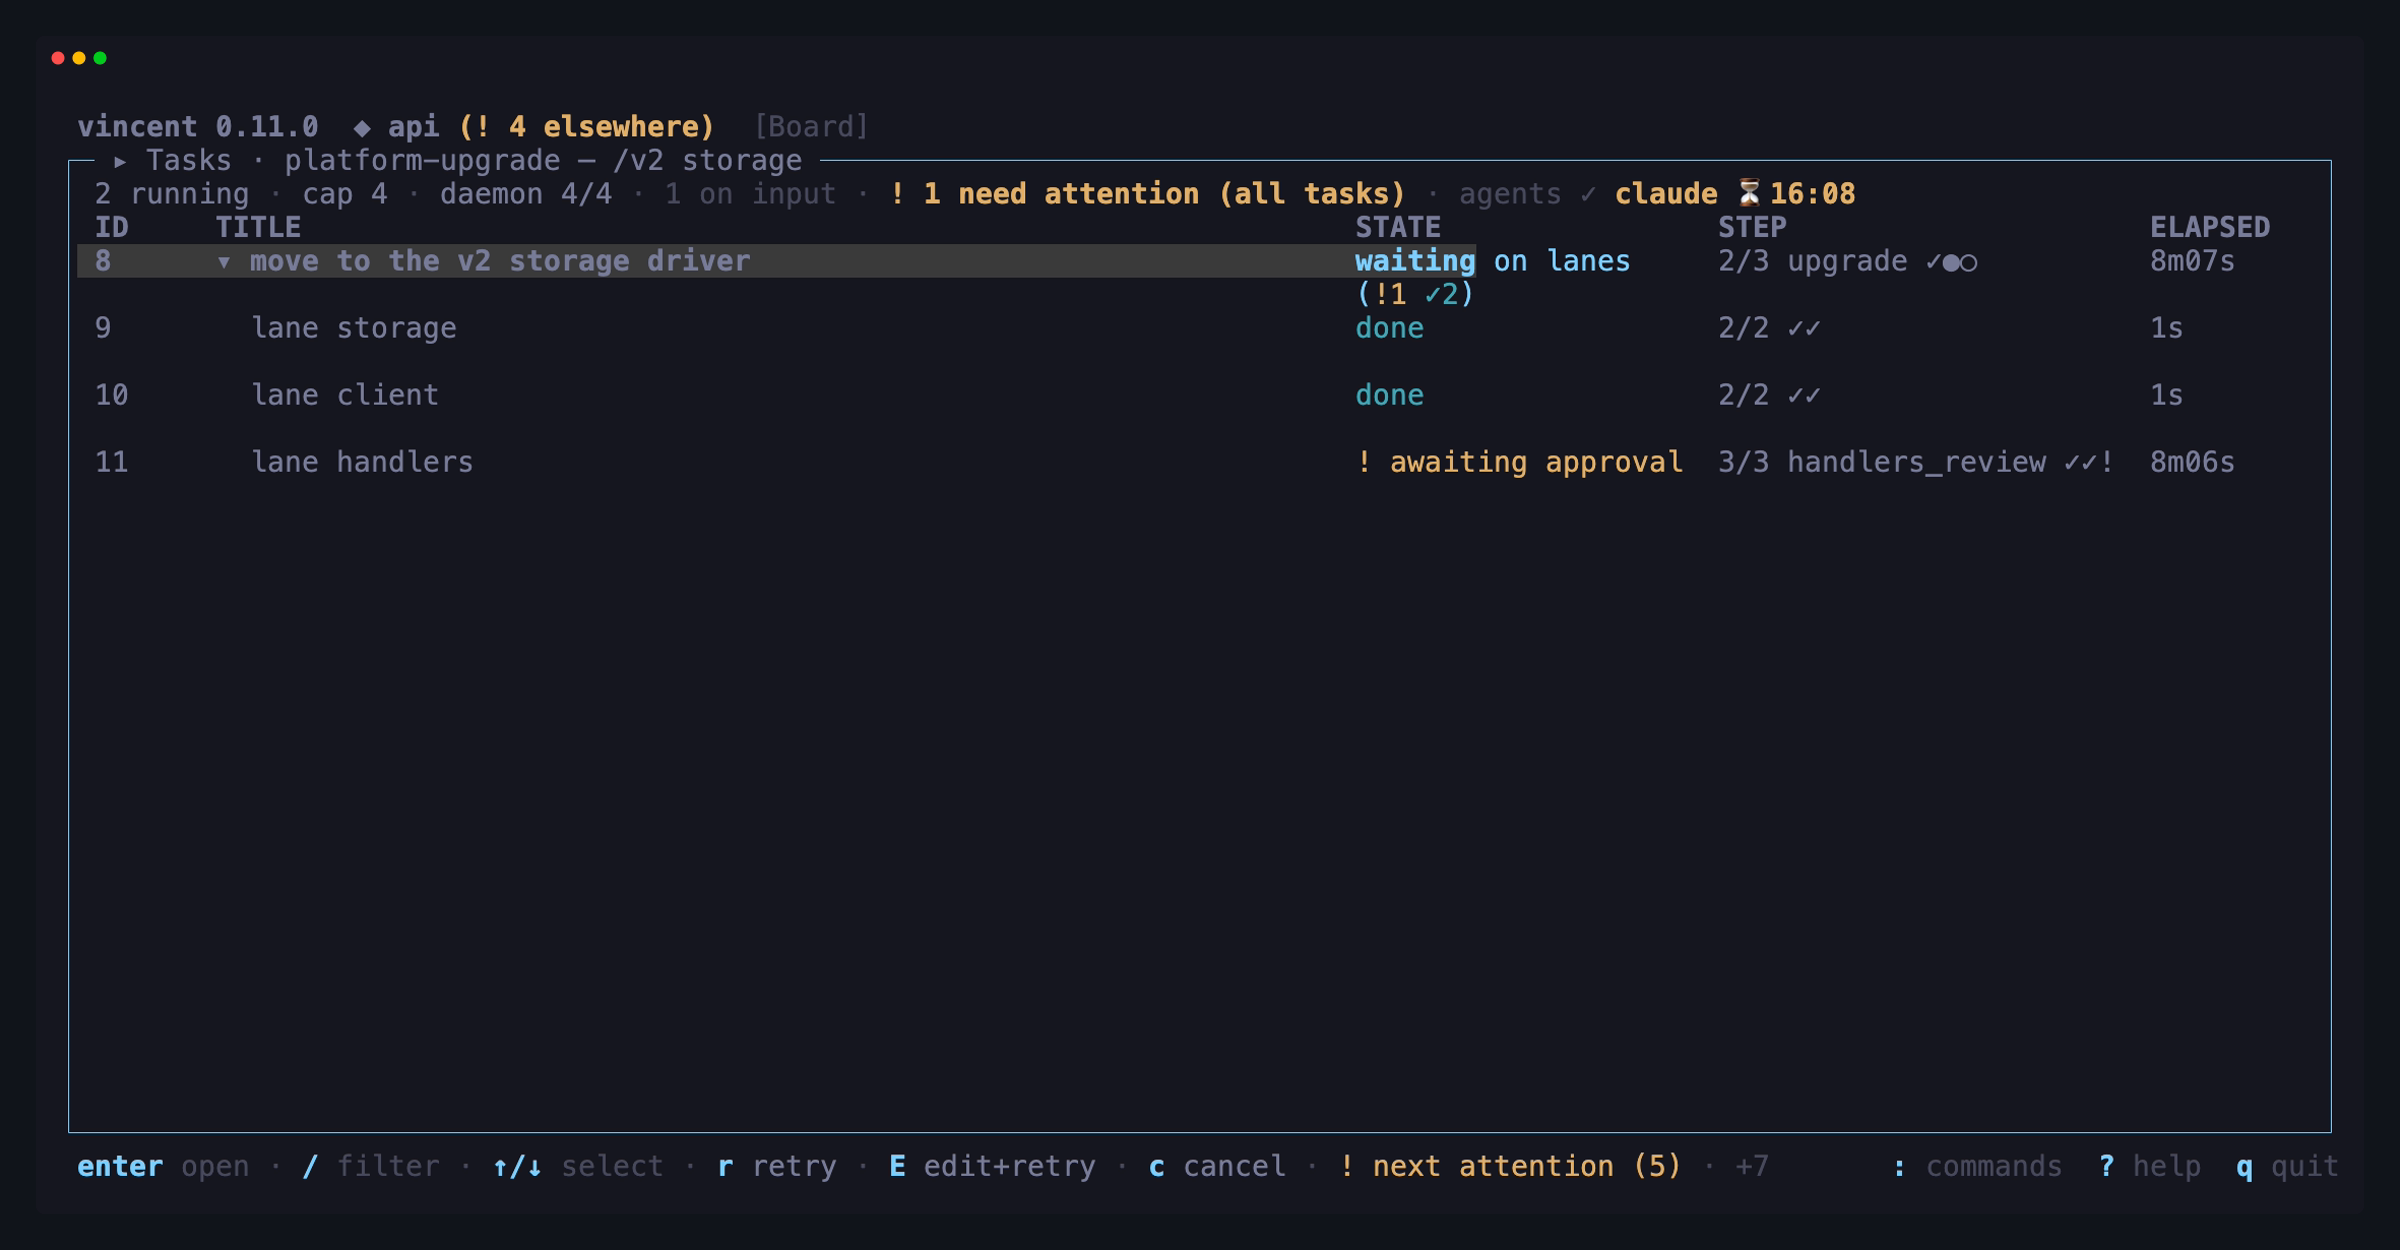Open '? help' from the footer
This screenshot has height=1250, width=2400.
tap(2150, 1166)
